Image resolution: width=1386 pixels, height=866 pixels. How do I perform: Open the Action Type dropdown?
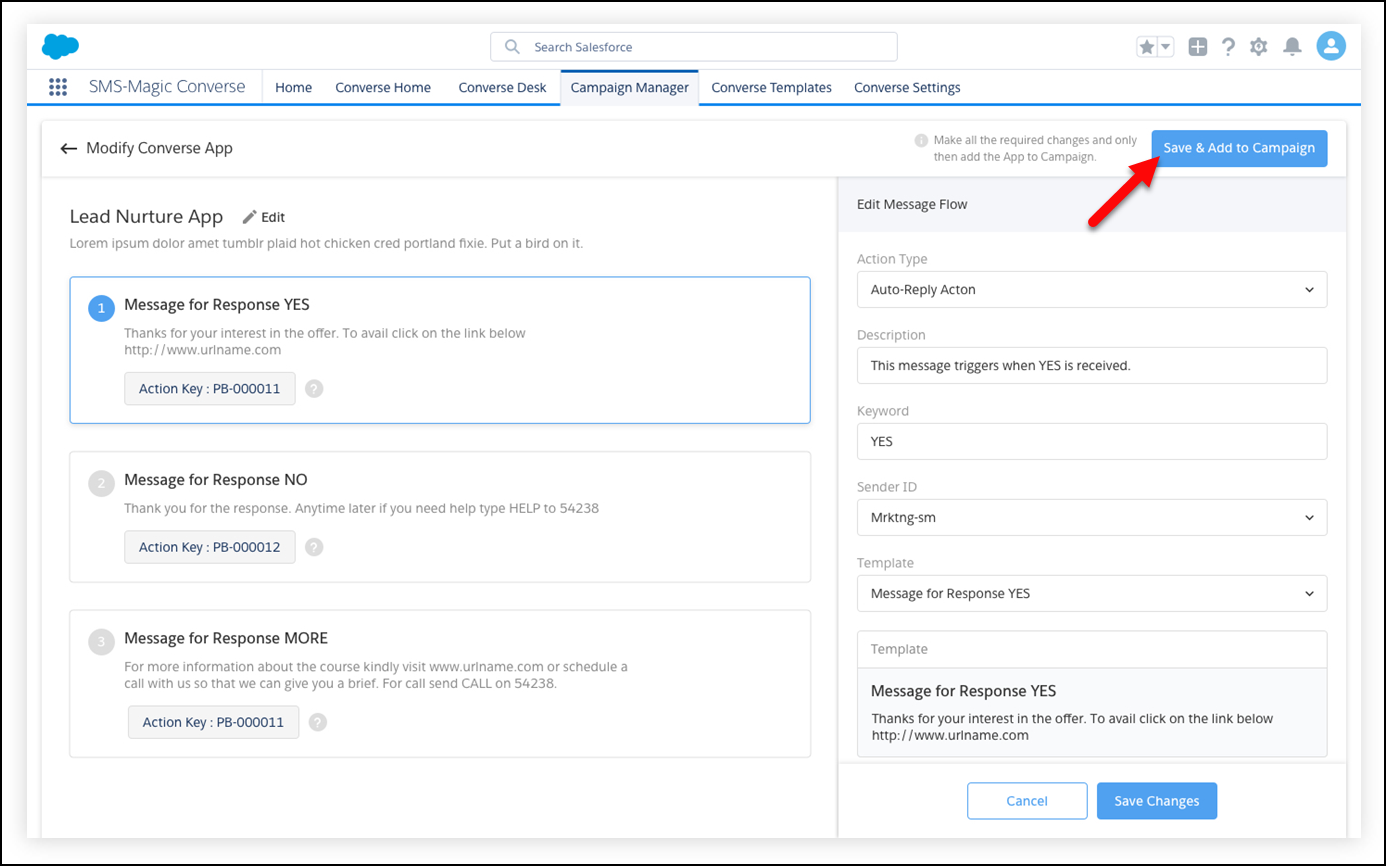point(1092,289)
